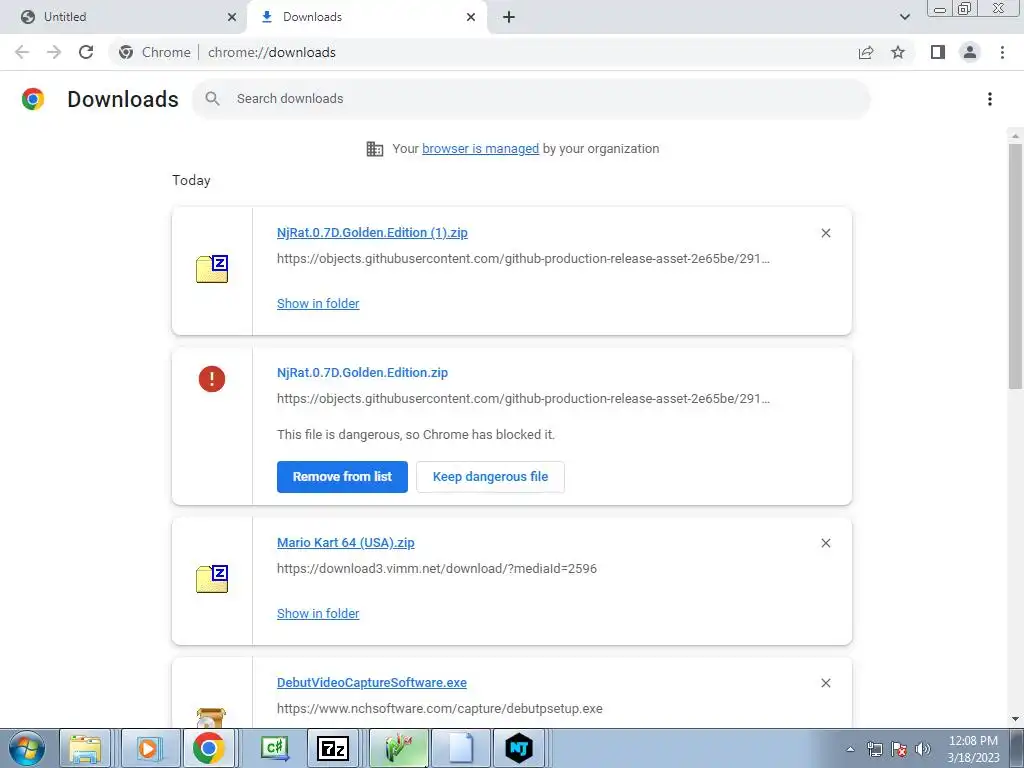The height and width of the screenshot is (768, 1024).
Task: Open NjRat.0.7D.Golden.Edition (1).zip file link
Action: coord(372,232)
